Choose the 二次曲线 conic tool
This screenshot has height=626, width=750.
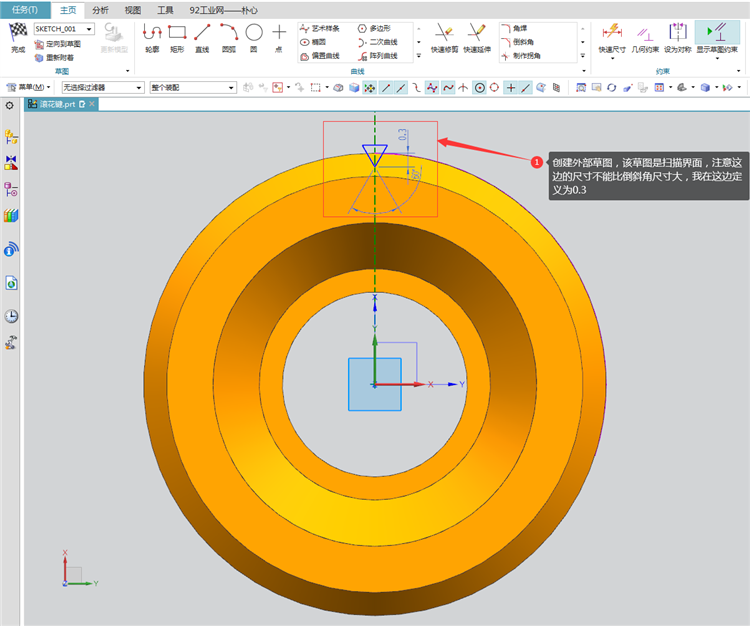[x=377, y=42]
